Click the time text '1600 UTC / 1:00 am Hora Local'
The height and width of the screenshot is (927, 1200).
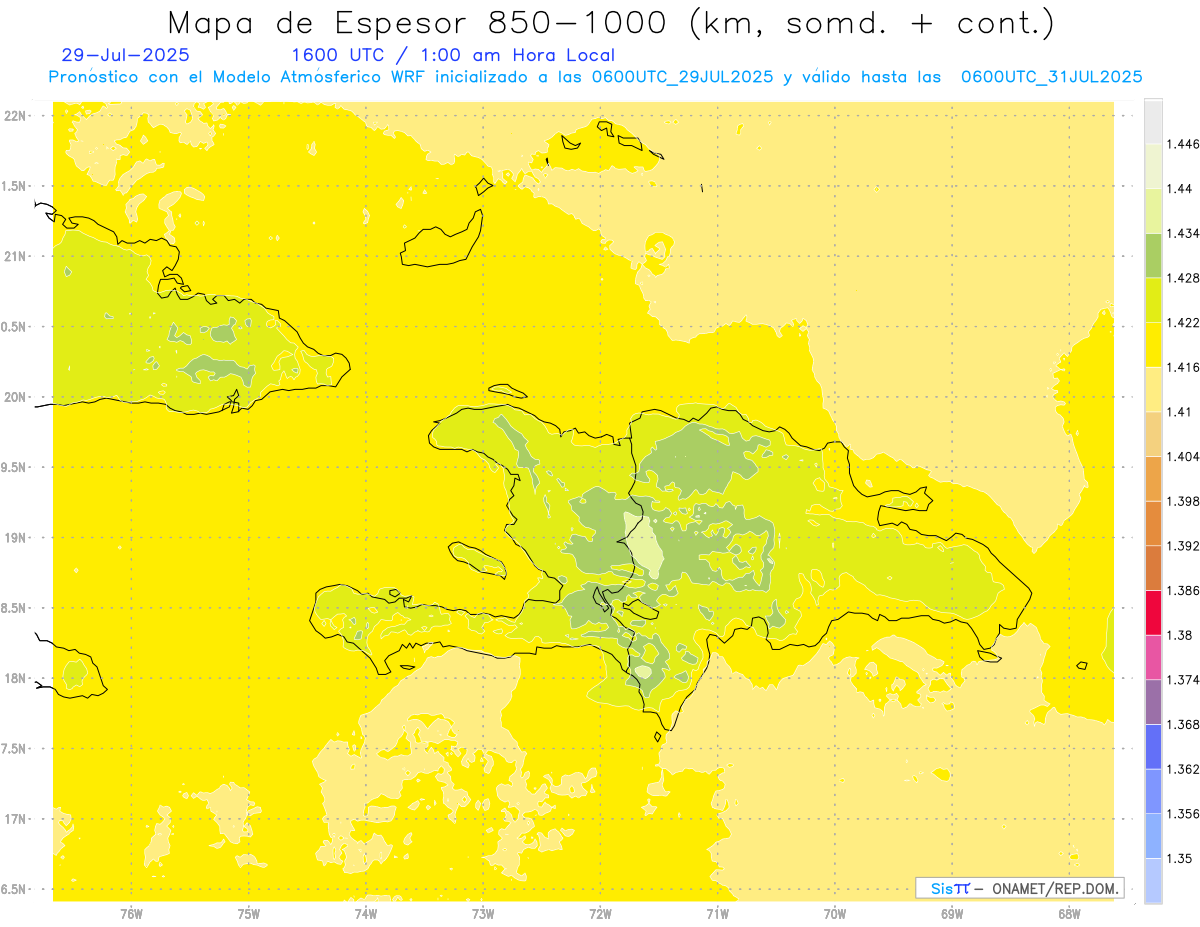pos(453,55)
